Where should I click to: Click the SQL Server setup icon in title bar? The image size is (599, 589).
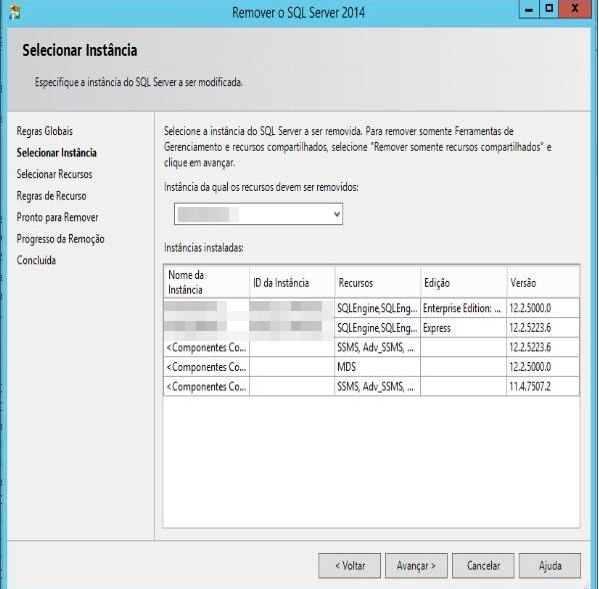pyautogui.click(x=15, y=12)
